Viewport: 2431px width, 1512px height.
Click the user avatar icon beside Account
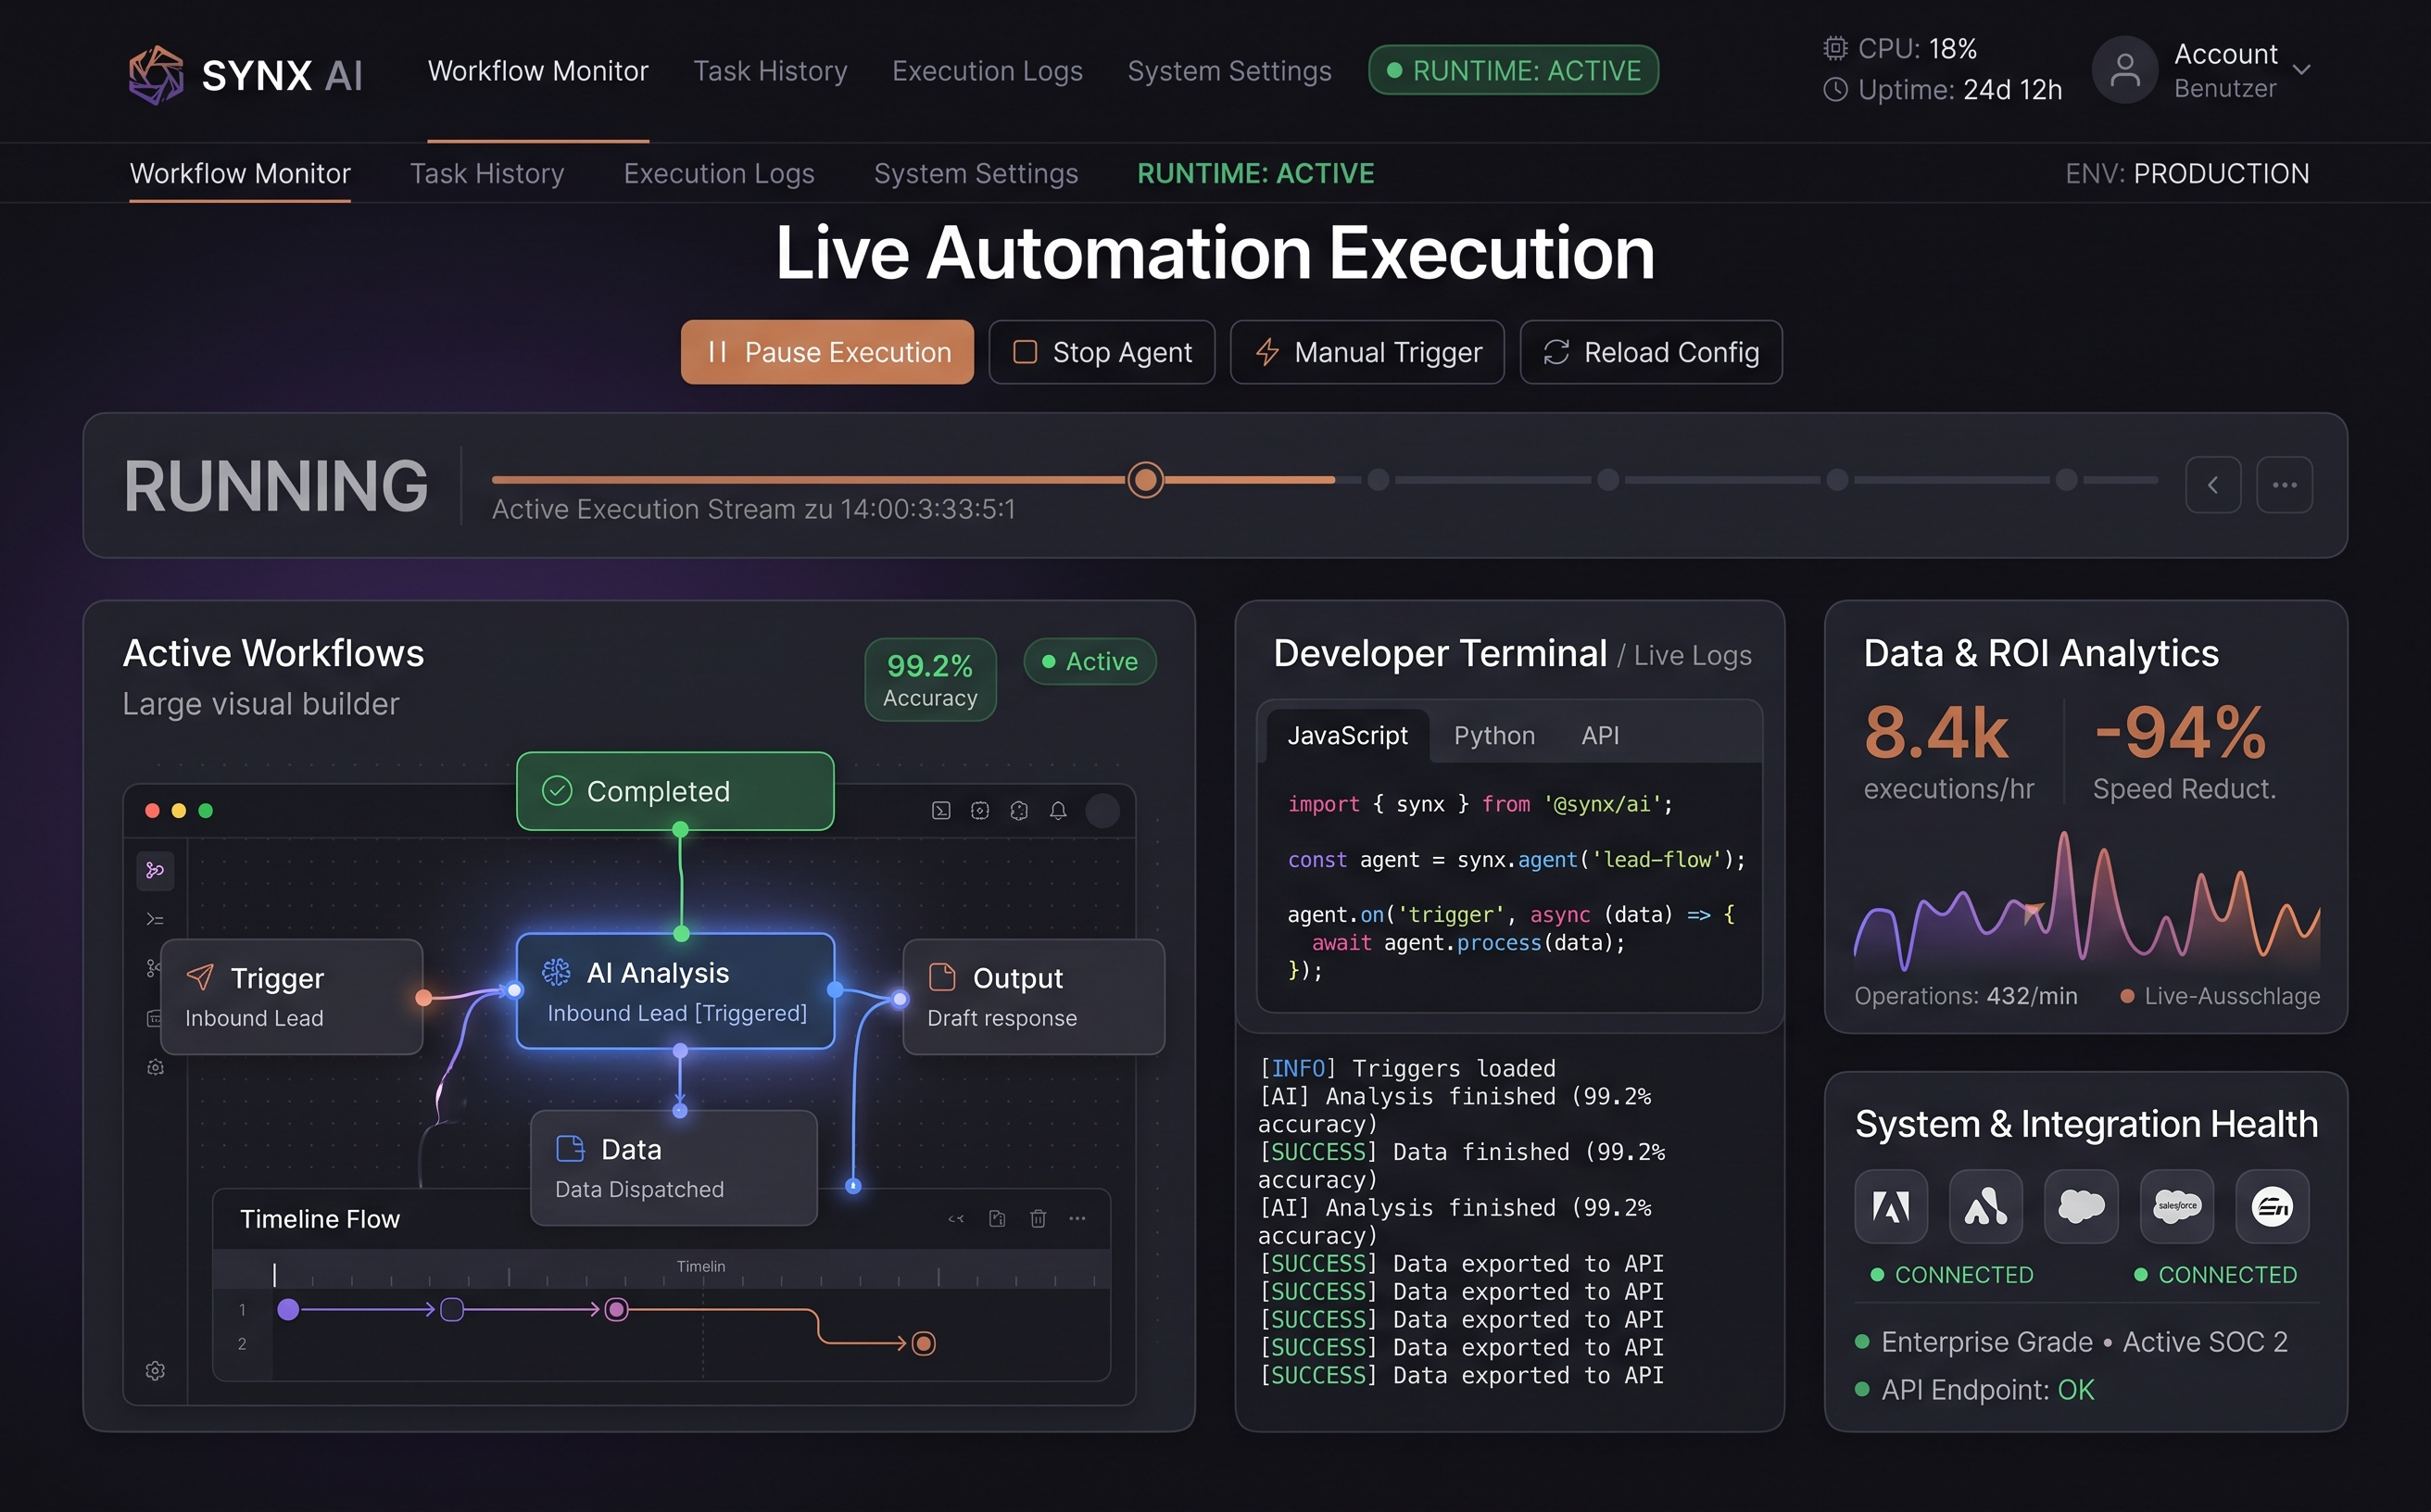[x=2124, y=70]
